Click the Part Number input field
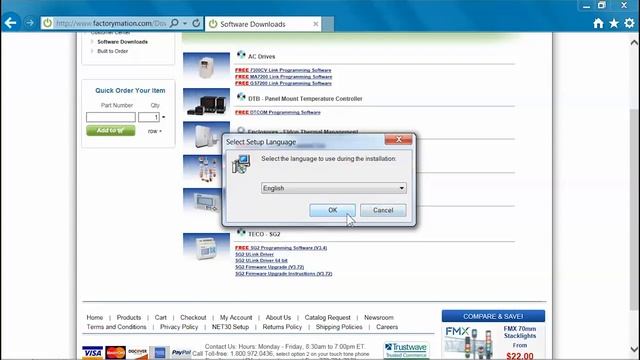The height and width of the screenshot is (360, 640). [111, 117]
